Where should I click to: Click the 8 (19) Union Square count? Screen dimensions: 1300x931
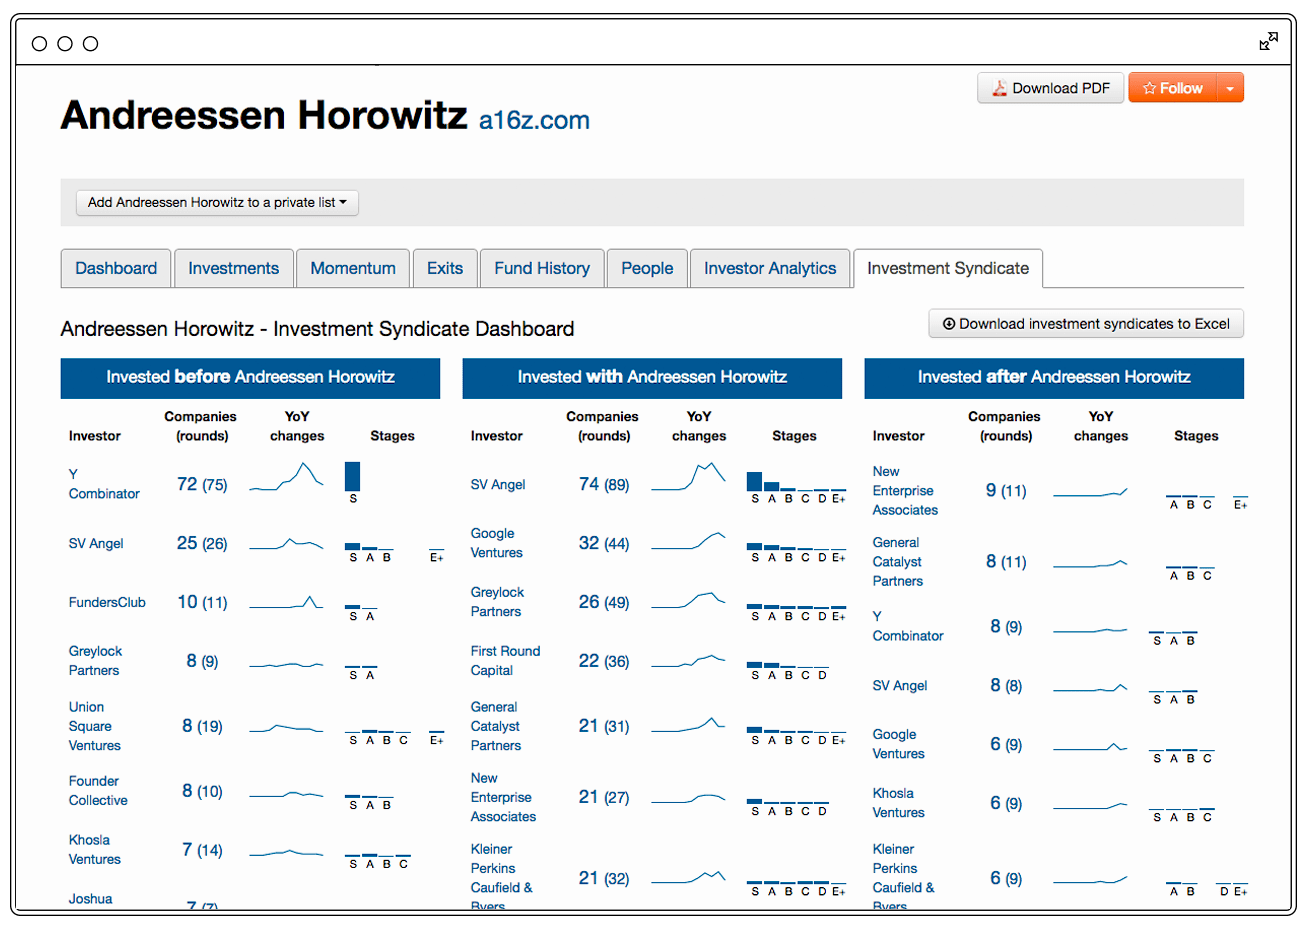tap(202, 727)
